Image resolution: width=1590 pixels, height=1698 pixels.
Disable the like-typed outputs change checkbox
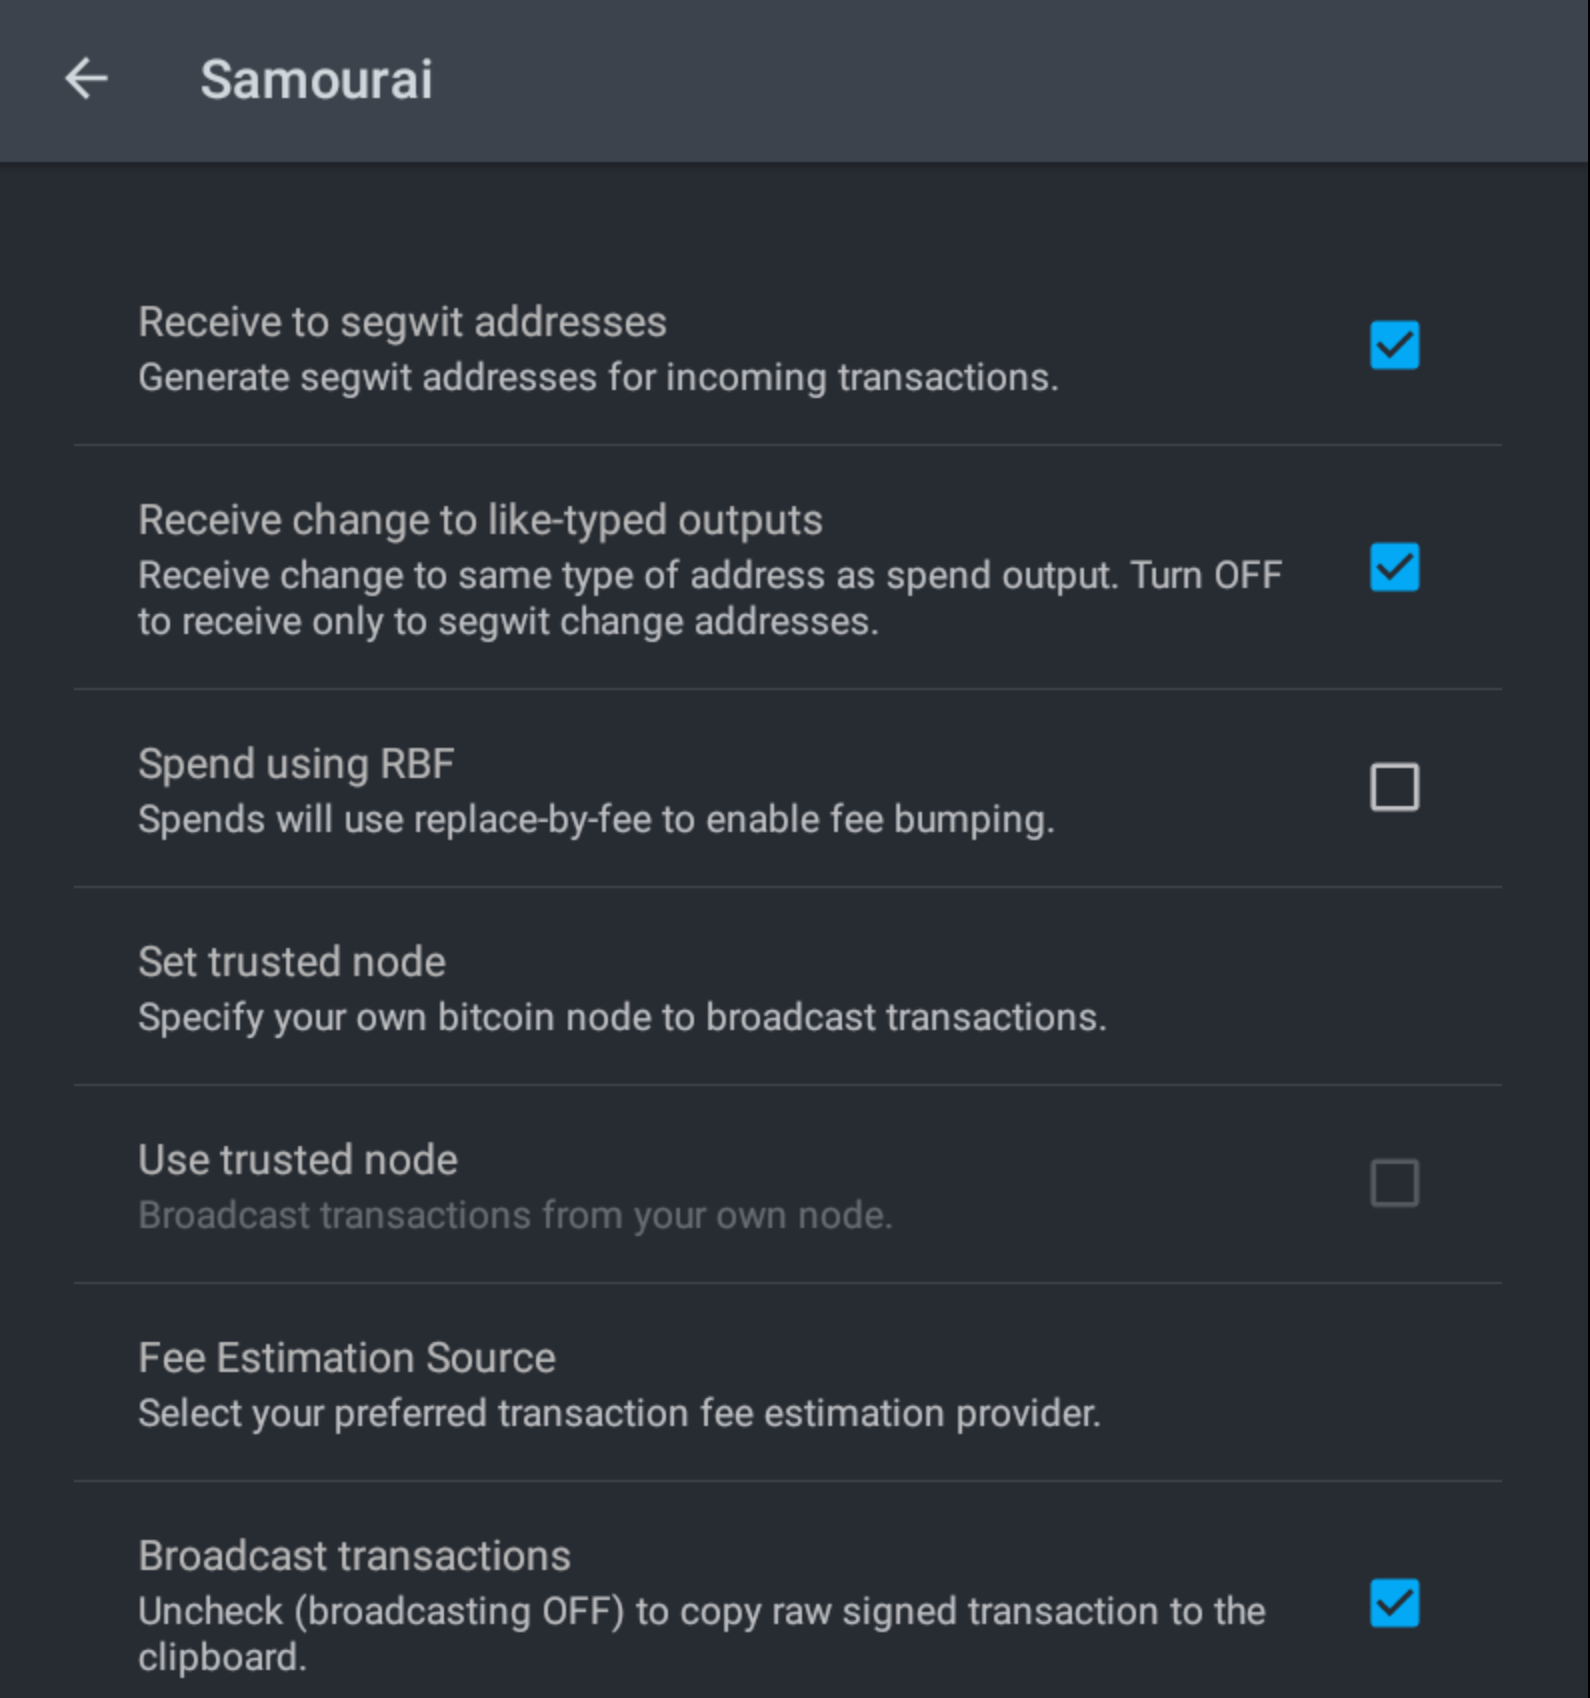[1394, 567]
